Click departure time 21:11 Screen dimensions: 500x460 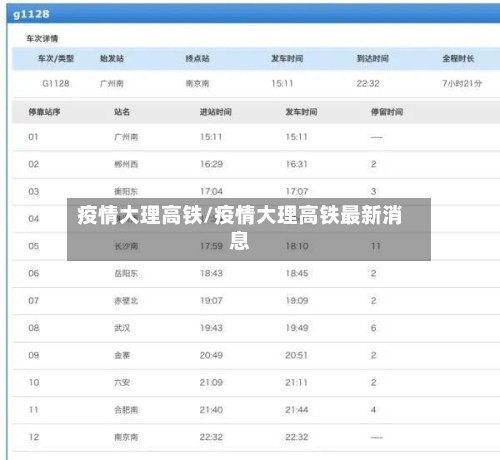(296, 383)
